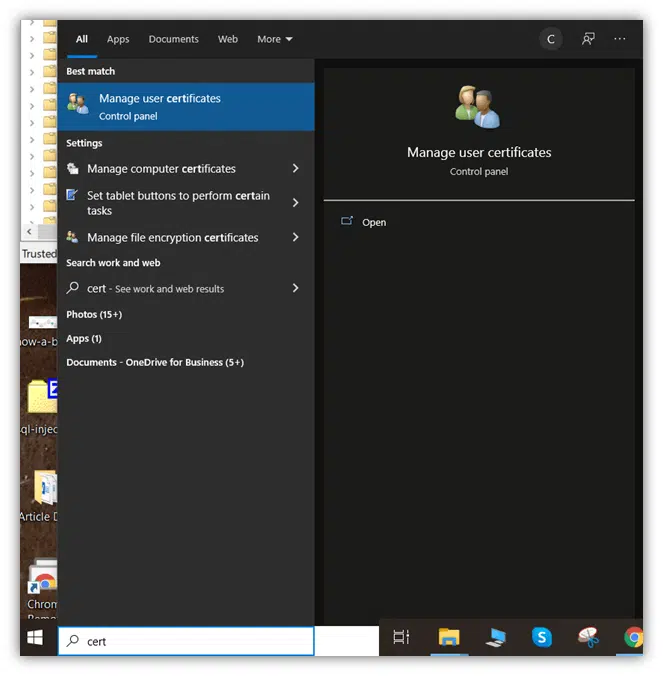Expand the Apps (1) results group

click(84, 338)
